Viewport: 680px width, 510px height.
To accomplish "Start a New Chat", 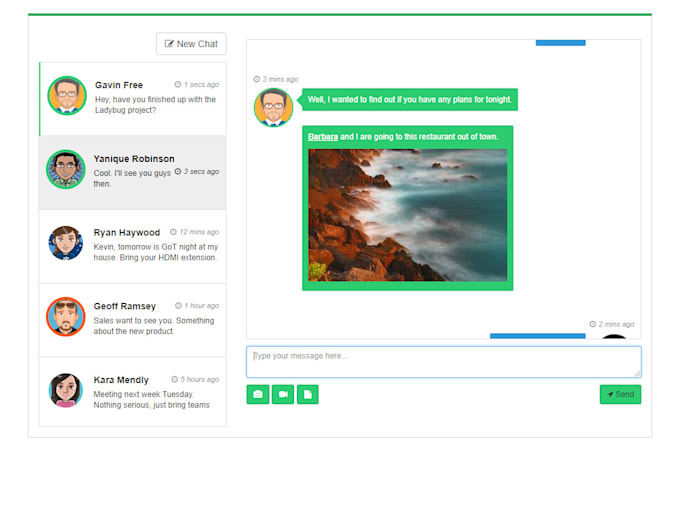I will click(x=191, y=44).
